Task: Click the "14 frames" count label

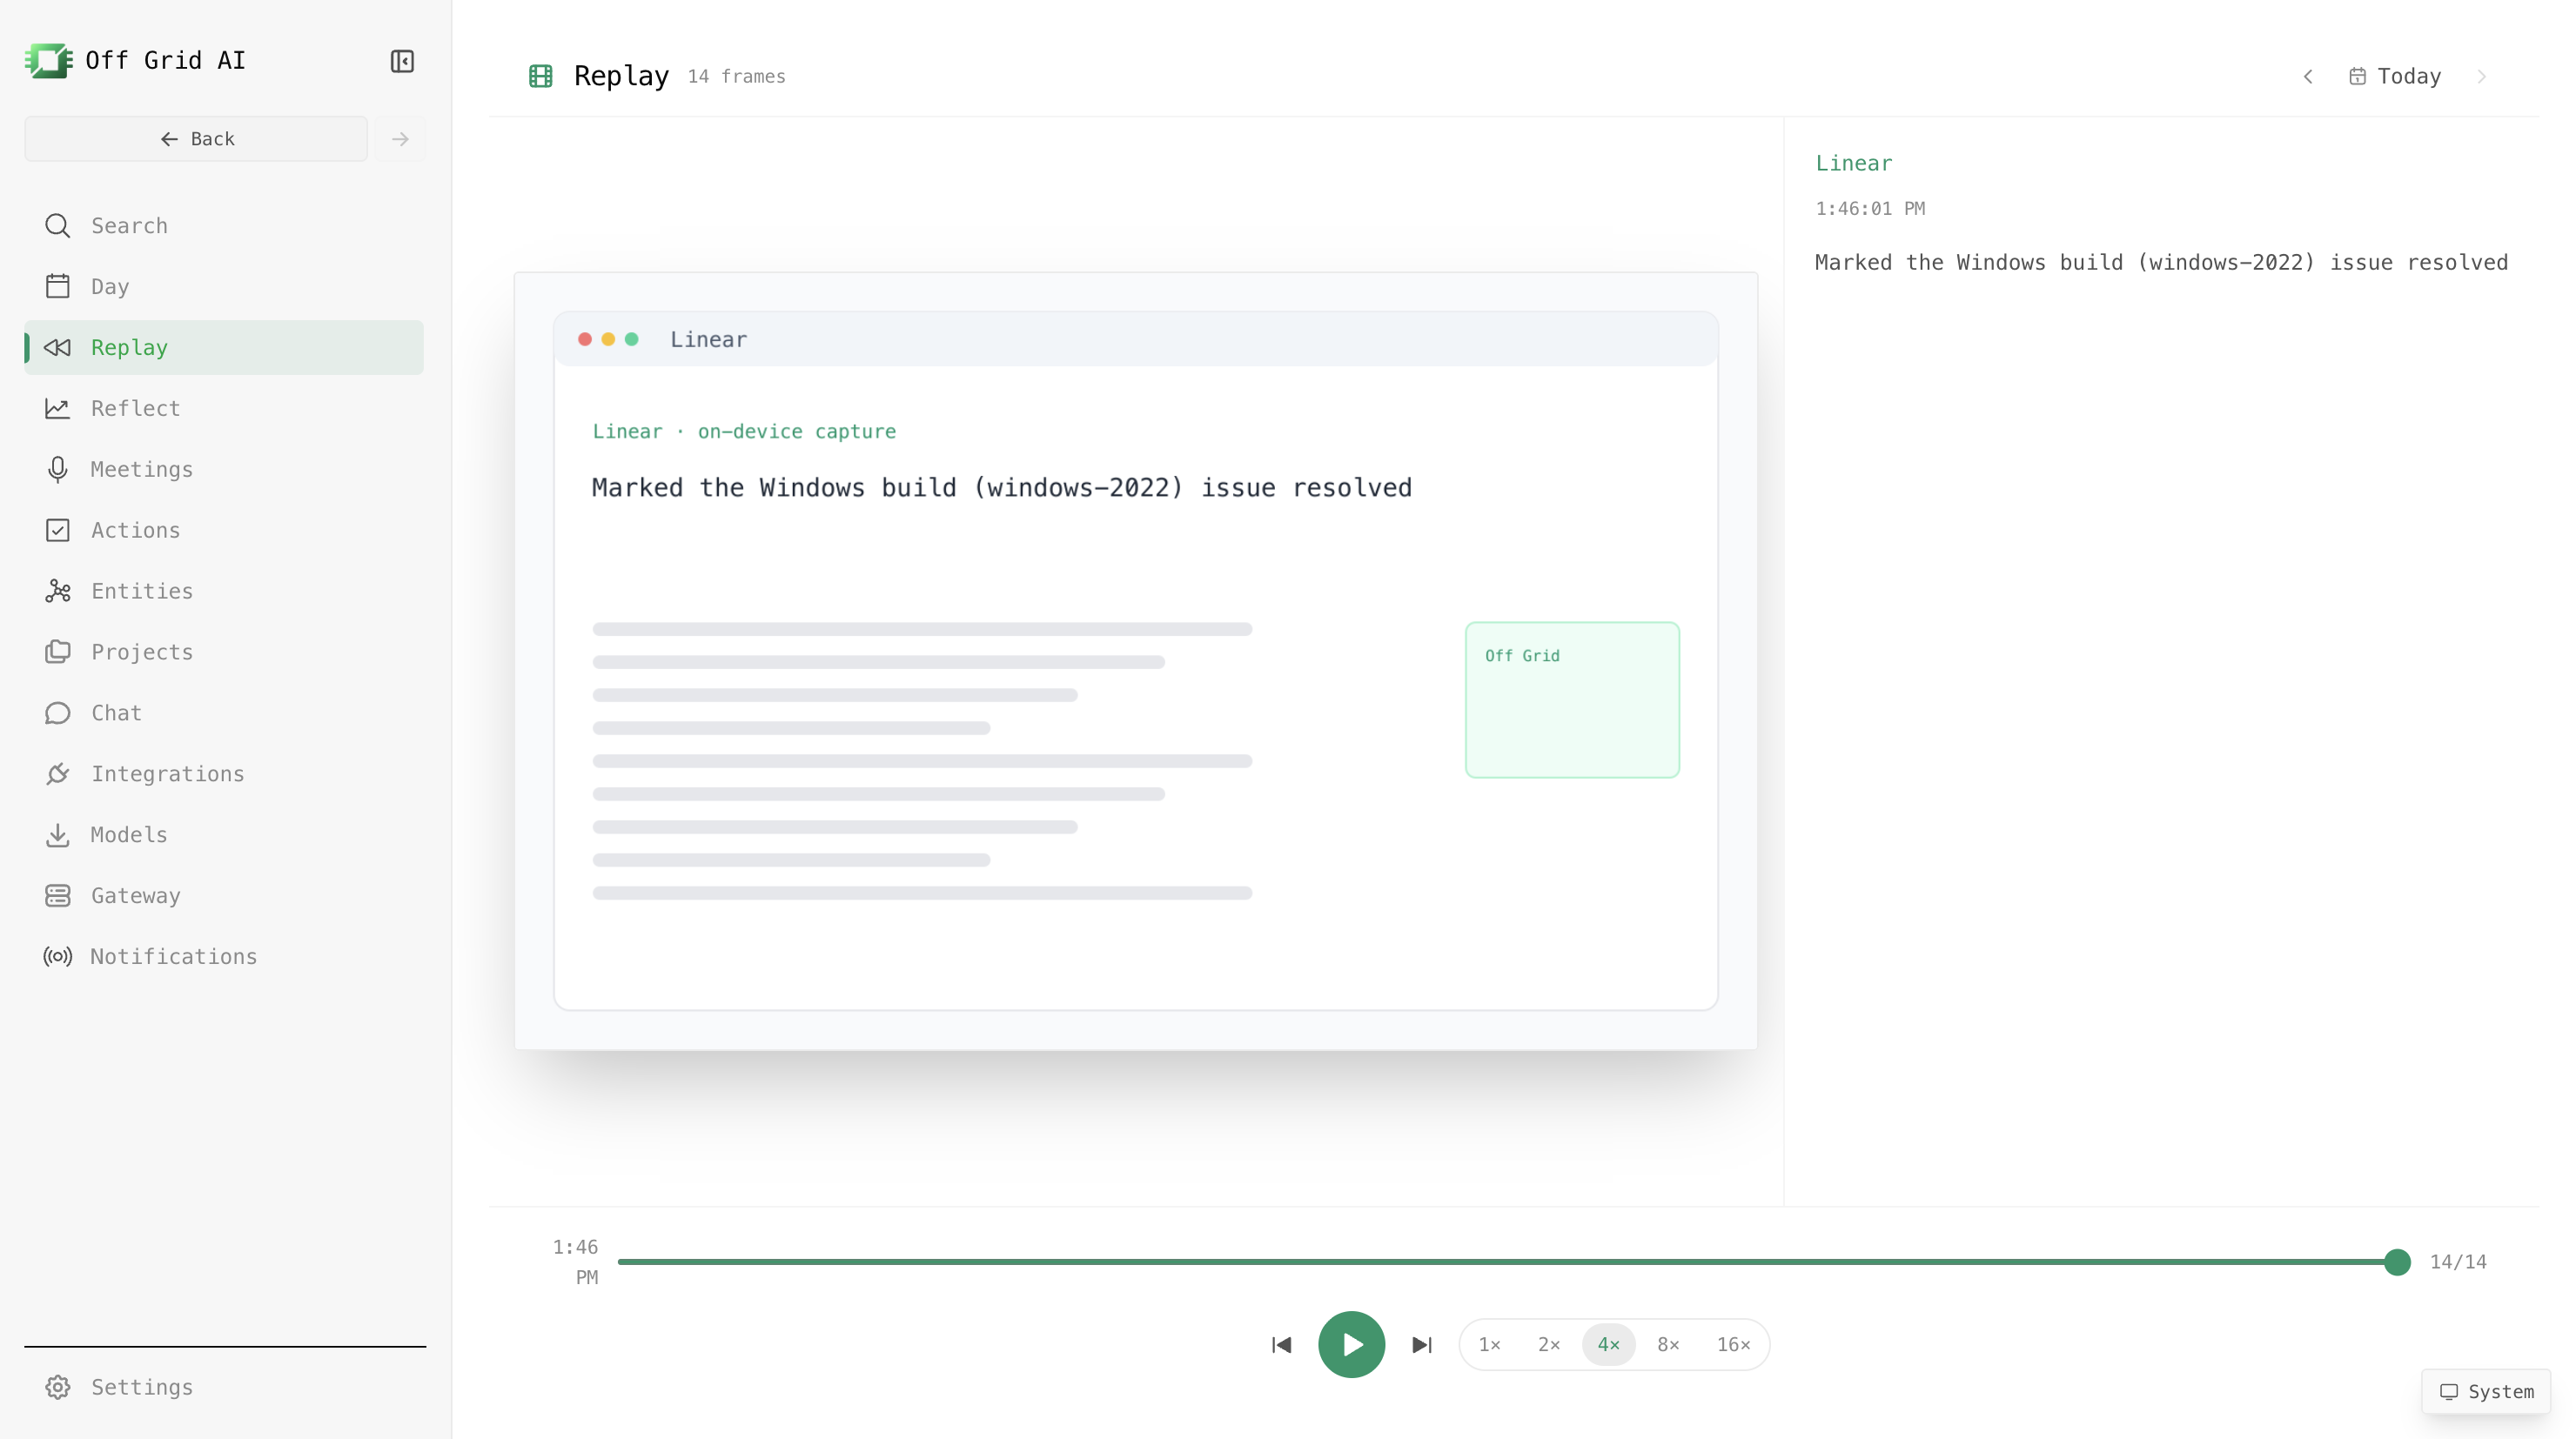Action: (x=736, y=77)
